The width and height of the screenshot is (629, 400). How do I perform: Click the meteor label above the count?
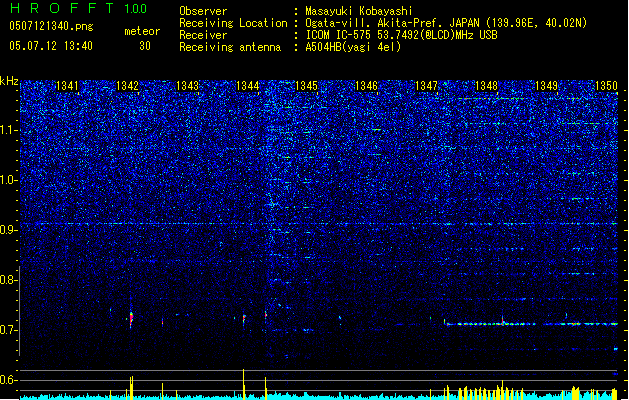tap(142, 31)
